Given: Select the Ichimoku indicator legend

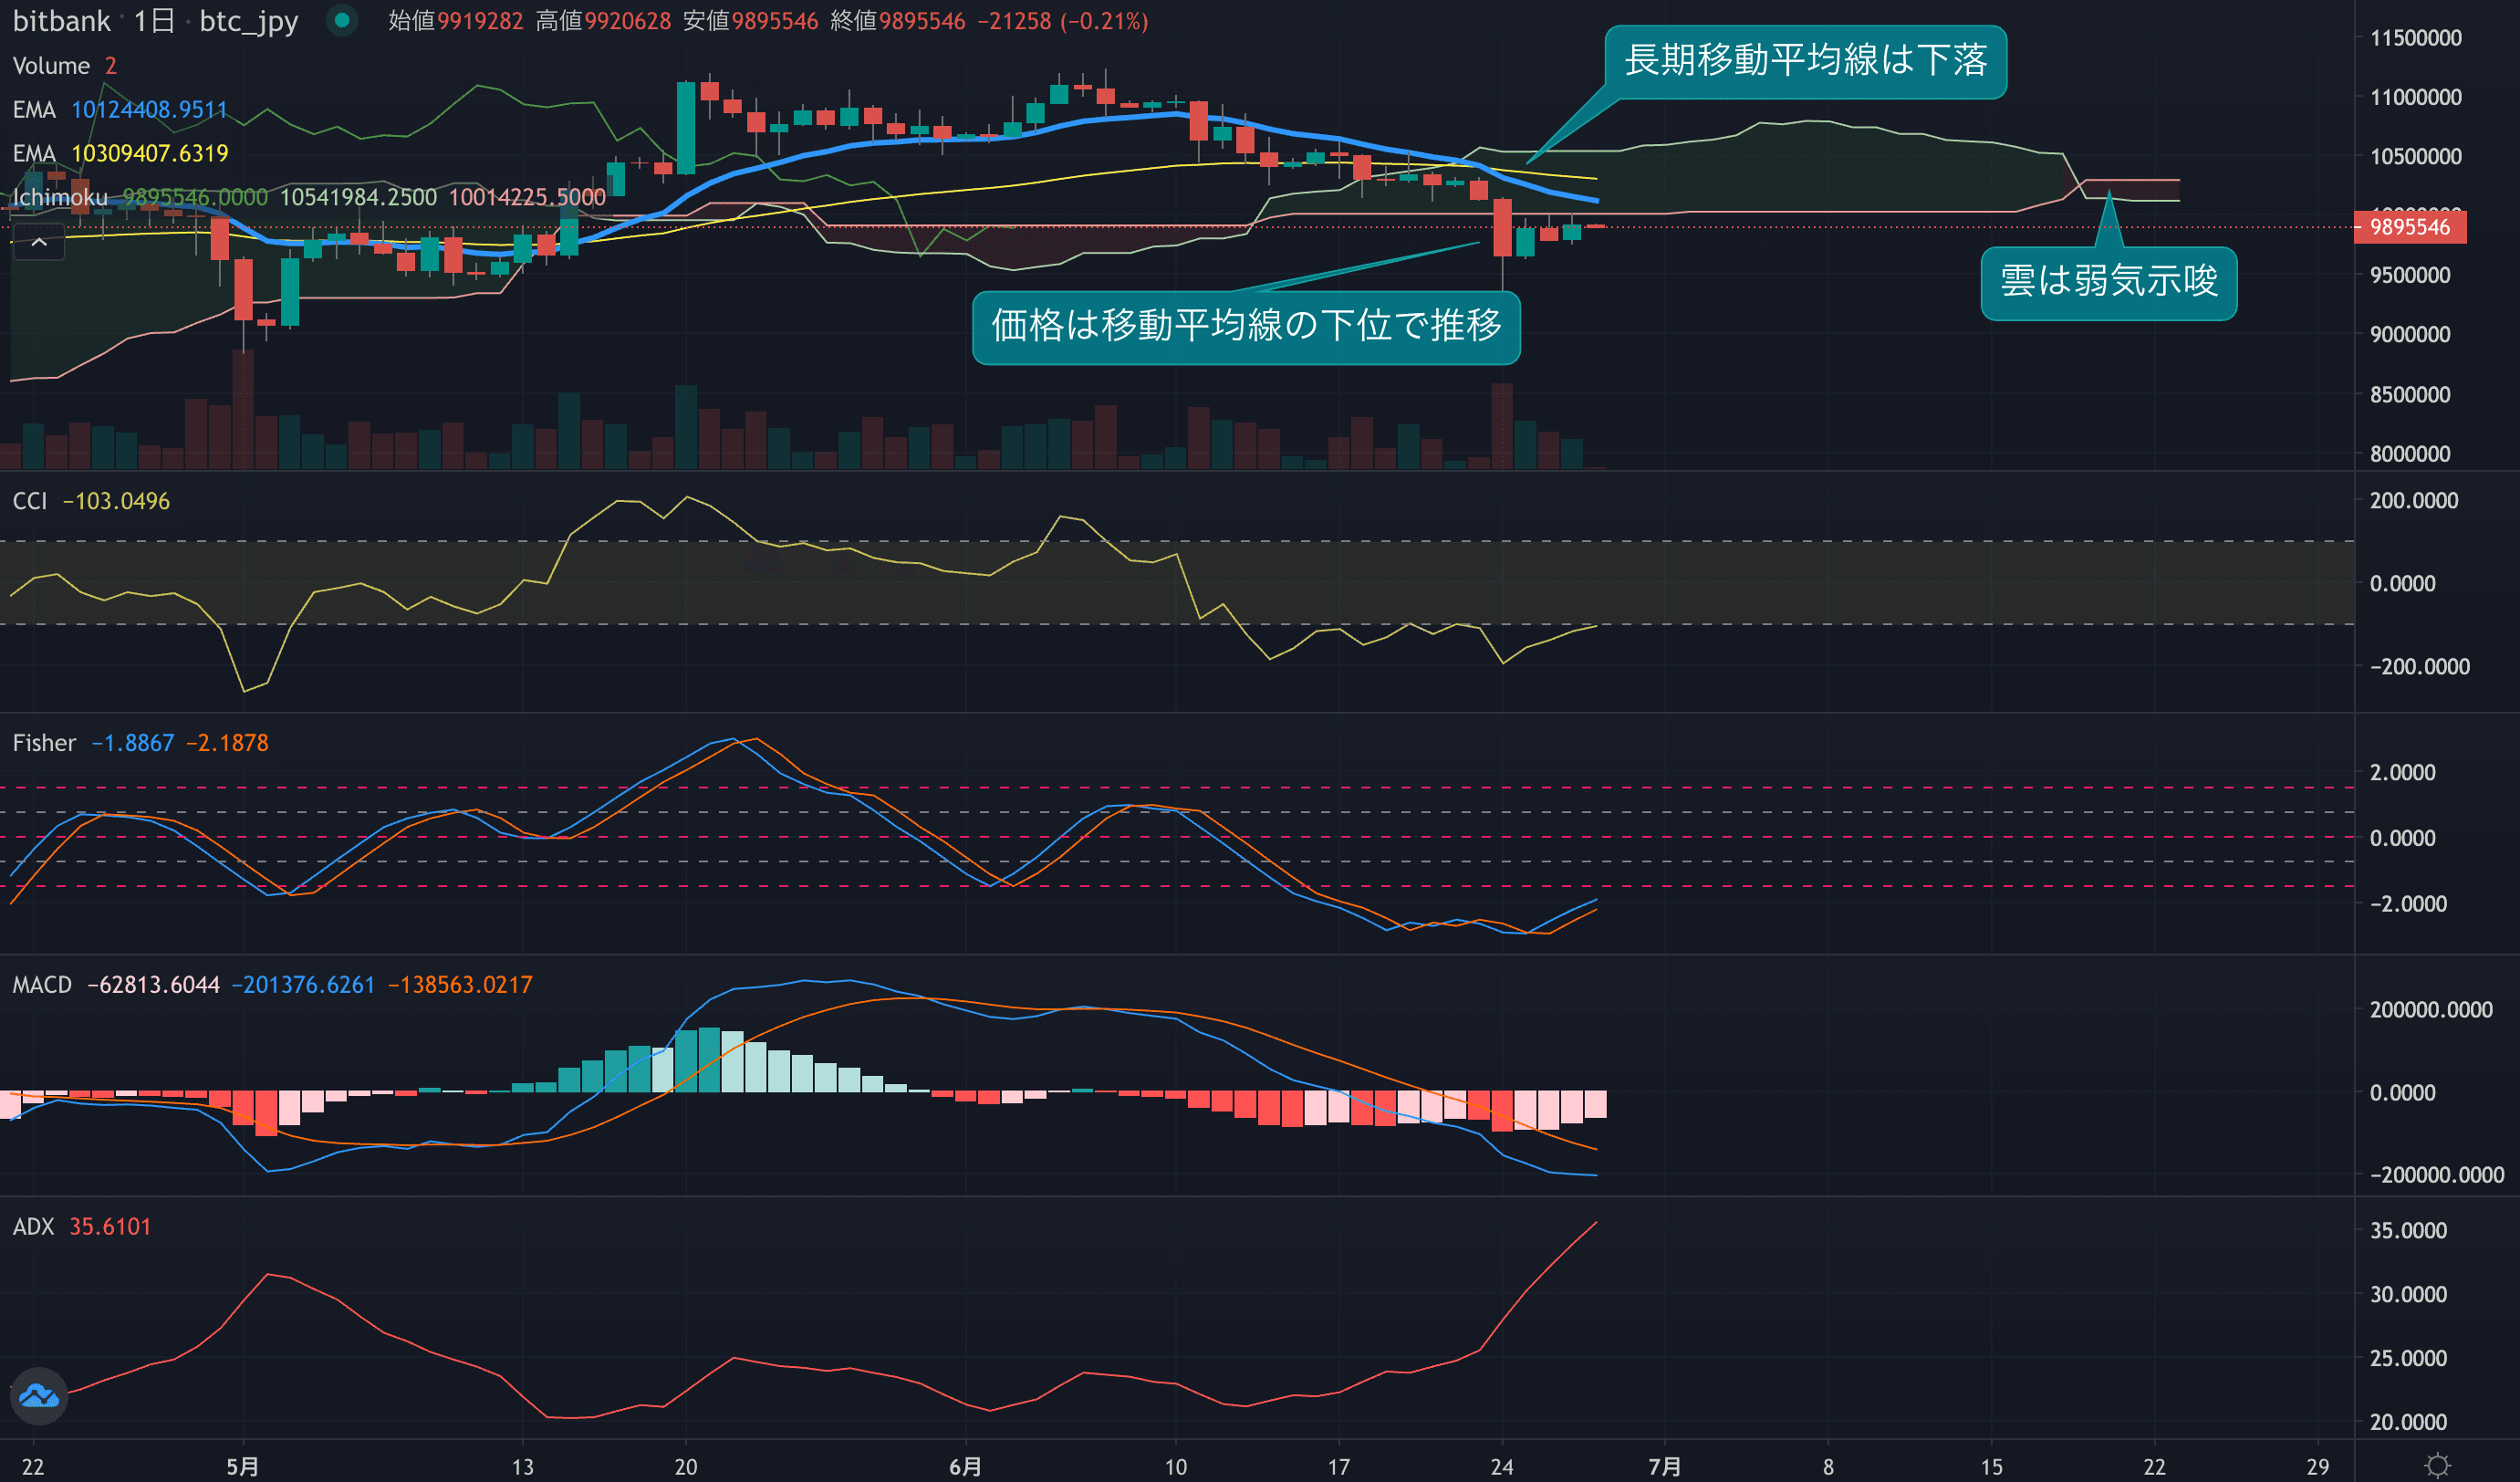Looking at the screenshot, I should [60, 198].
